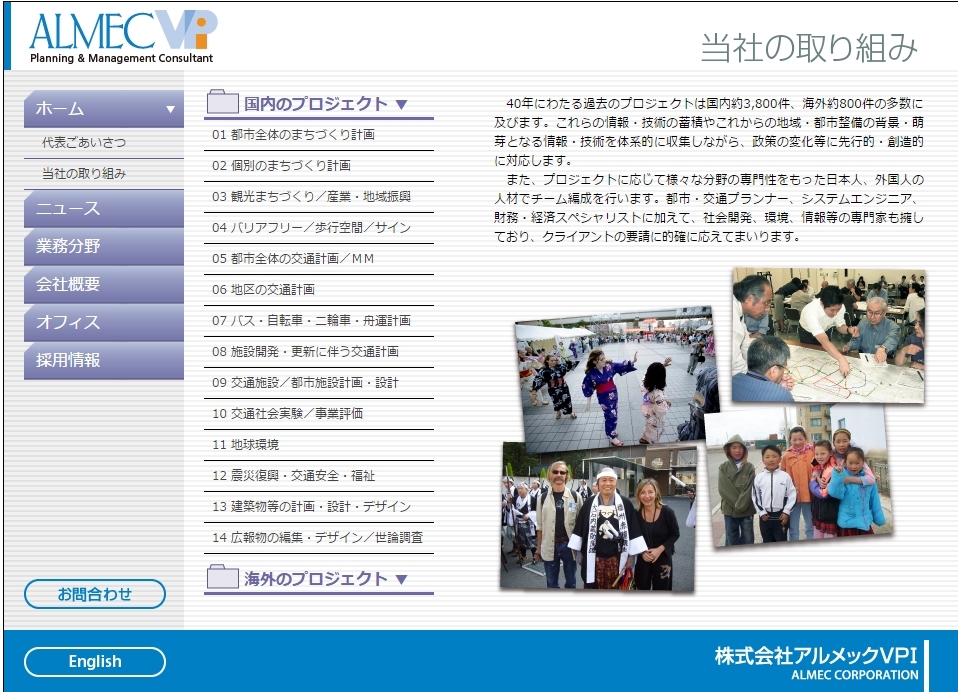The height and width of the screenshot is (692, 958).
Task: Click 11 地球環境 project link
Action: pyautogui.click(x=319, y=445)
